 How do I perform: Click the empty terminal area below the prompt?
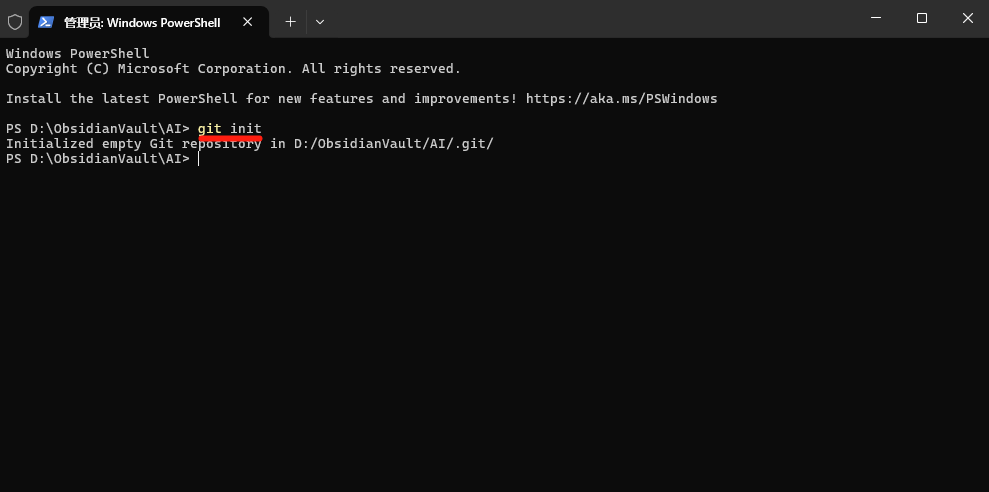tap(494, 330)
